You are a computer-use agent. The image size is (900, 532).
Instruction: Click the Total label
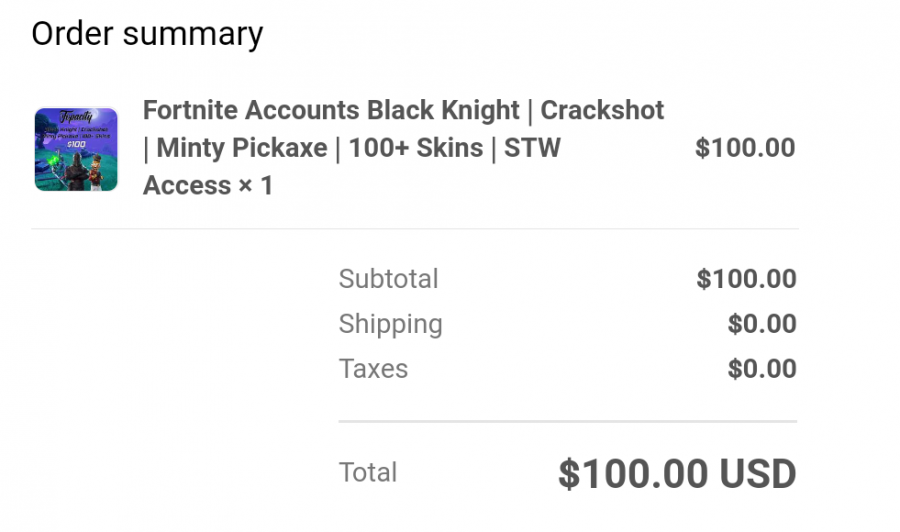(x=368, y=472)
